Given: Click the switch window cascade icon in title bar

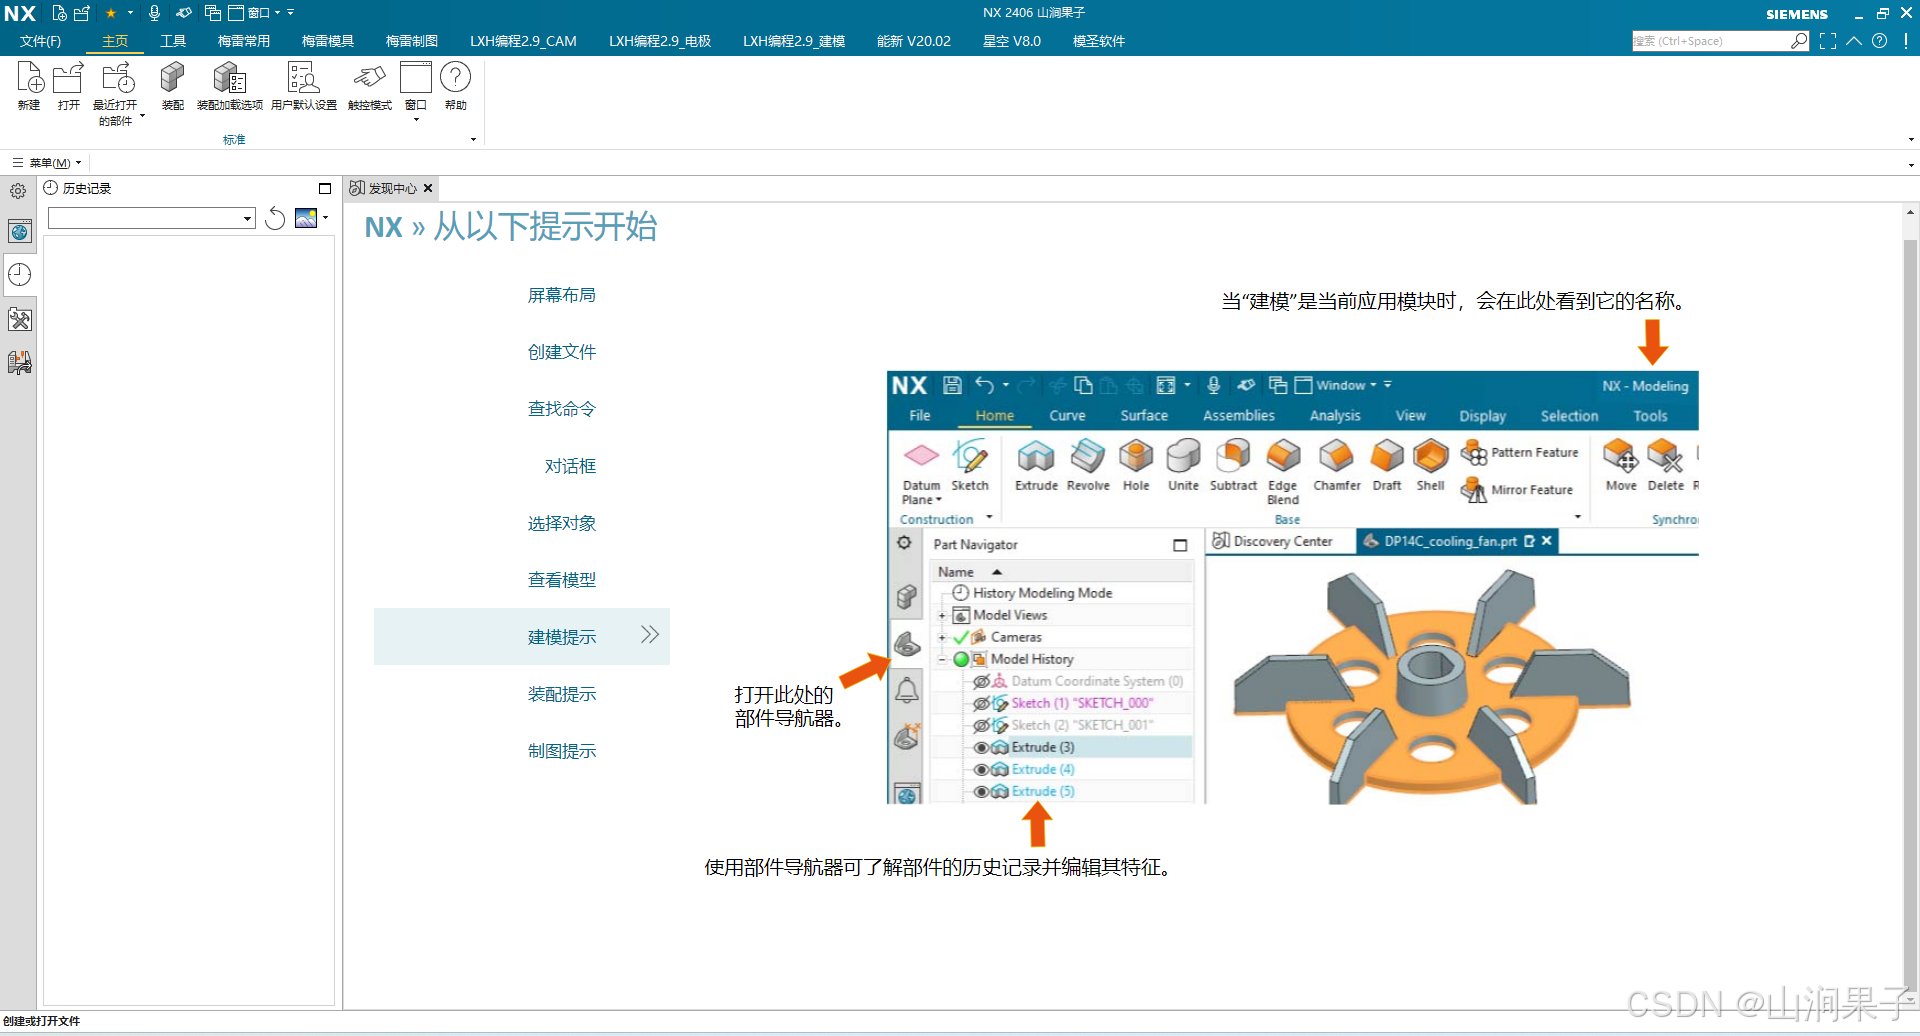Looking at the screenshot, I should [213, 13].
